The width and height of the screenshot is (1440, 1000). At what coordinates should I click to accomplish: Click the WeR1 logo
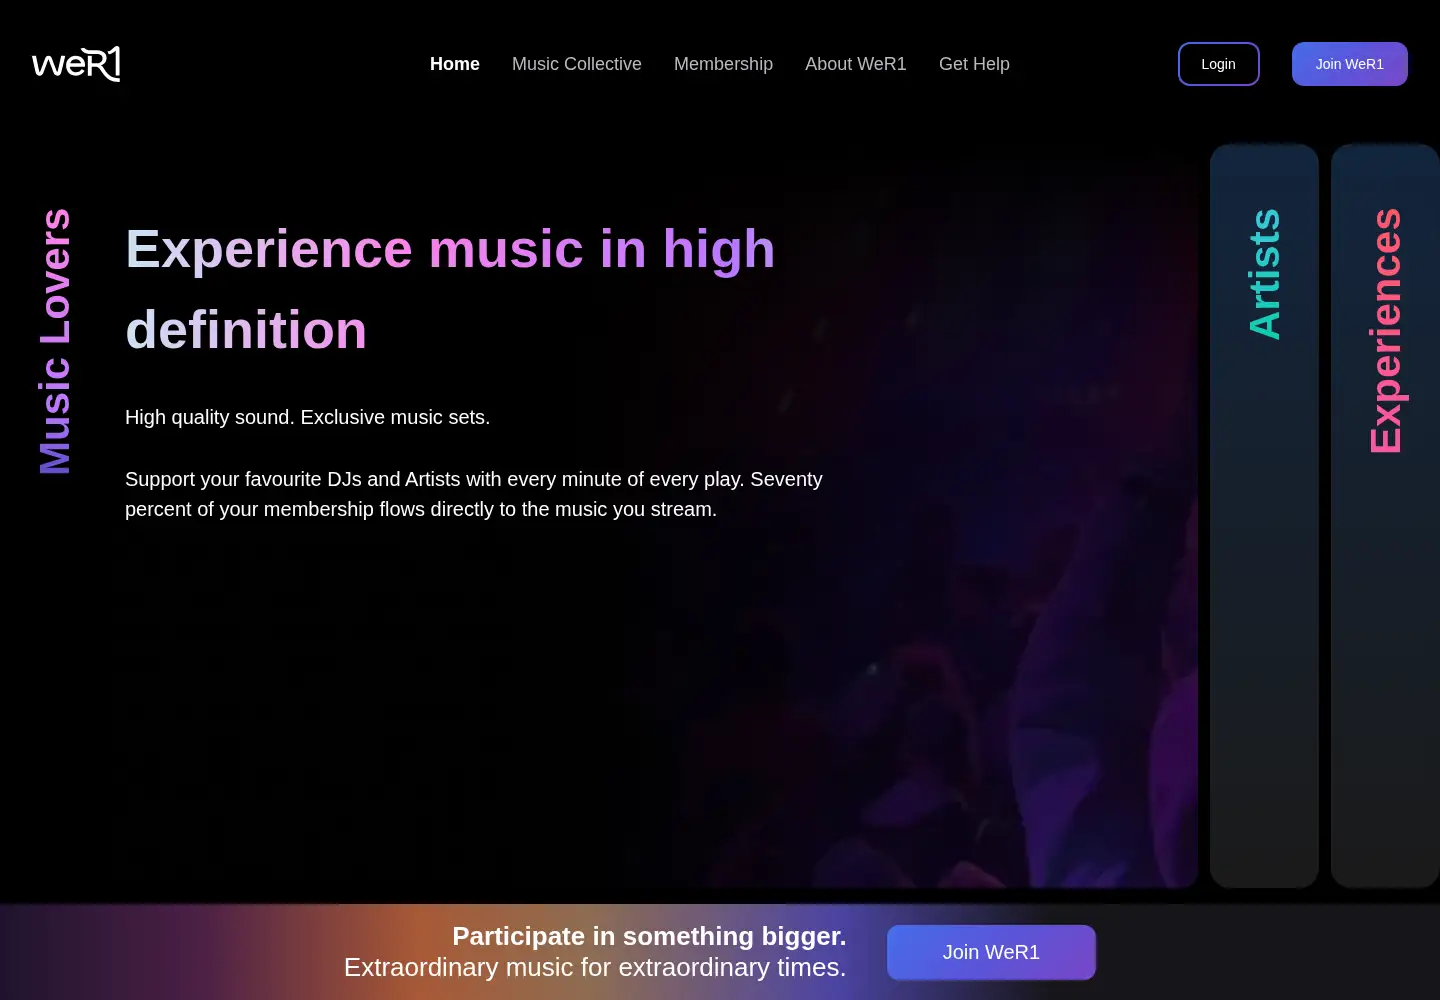tap(76, 64)
